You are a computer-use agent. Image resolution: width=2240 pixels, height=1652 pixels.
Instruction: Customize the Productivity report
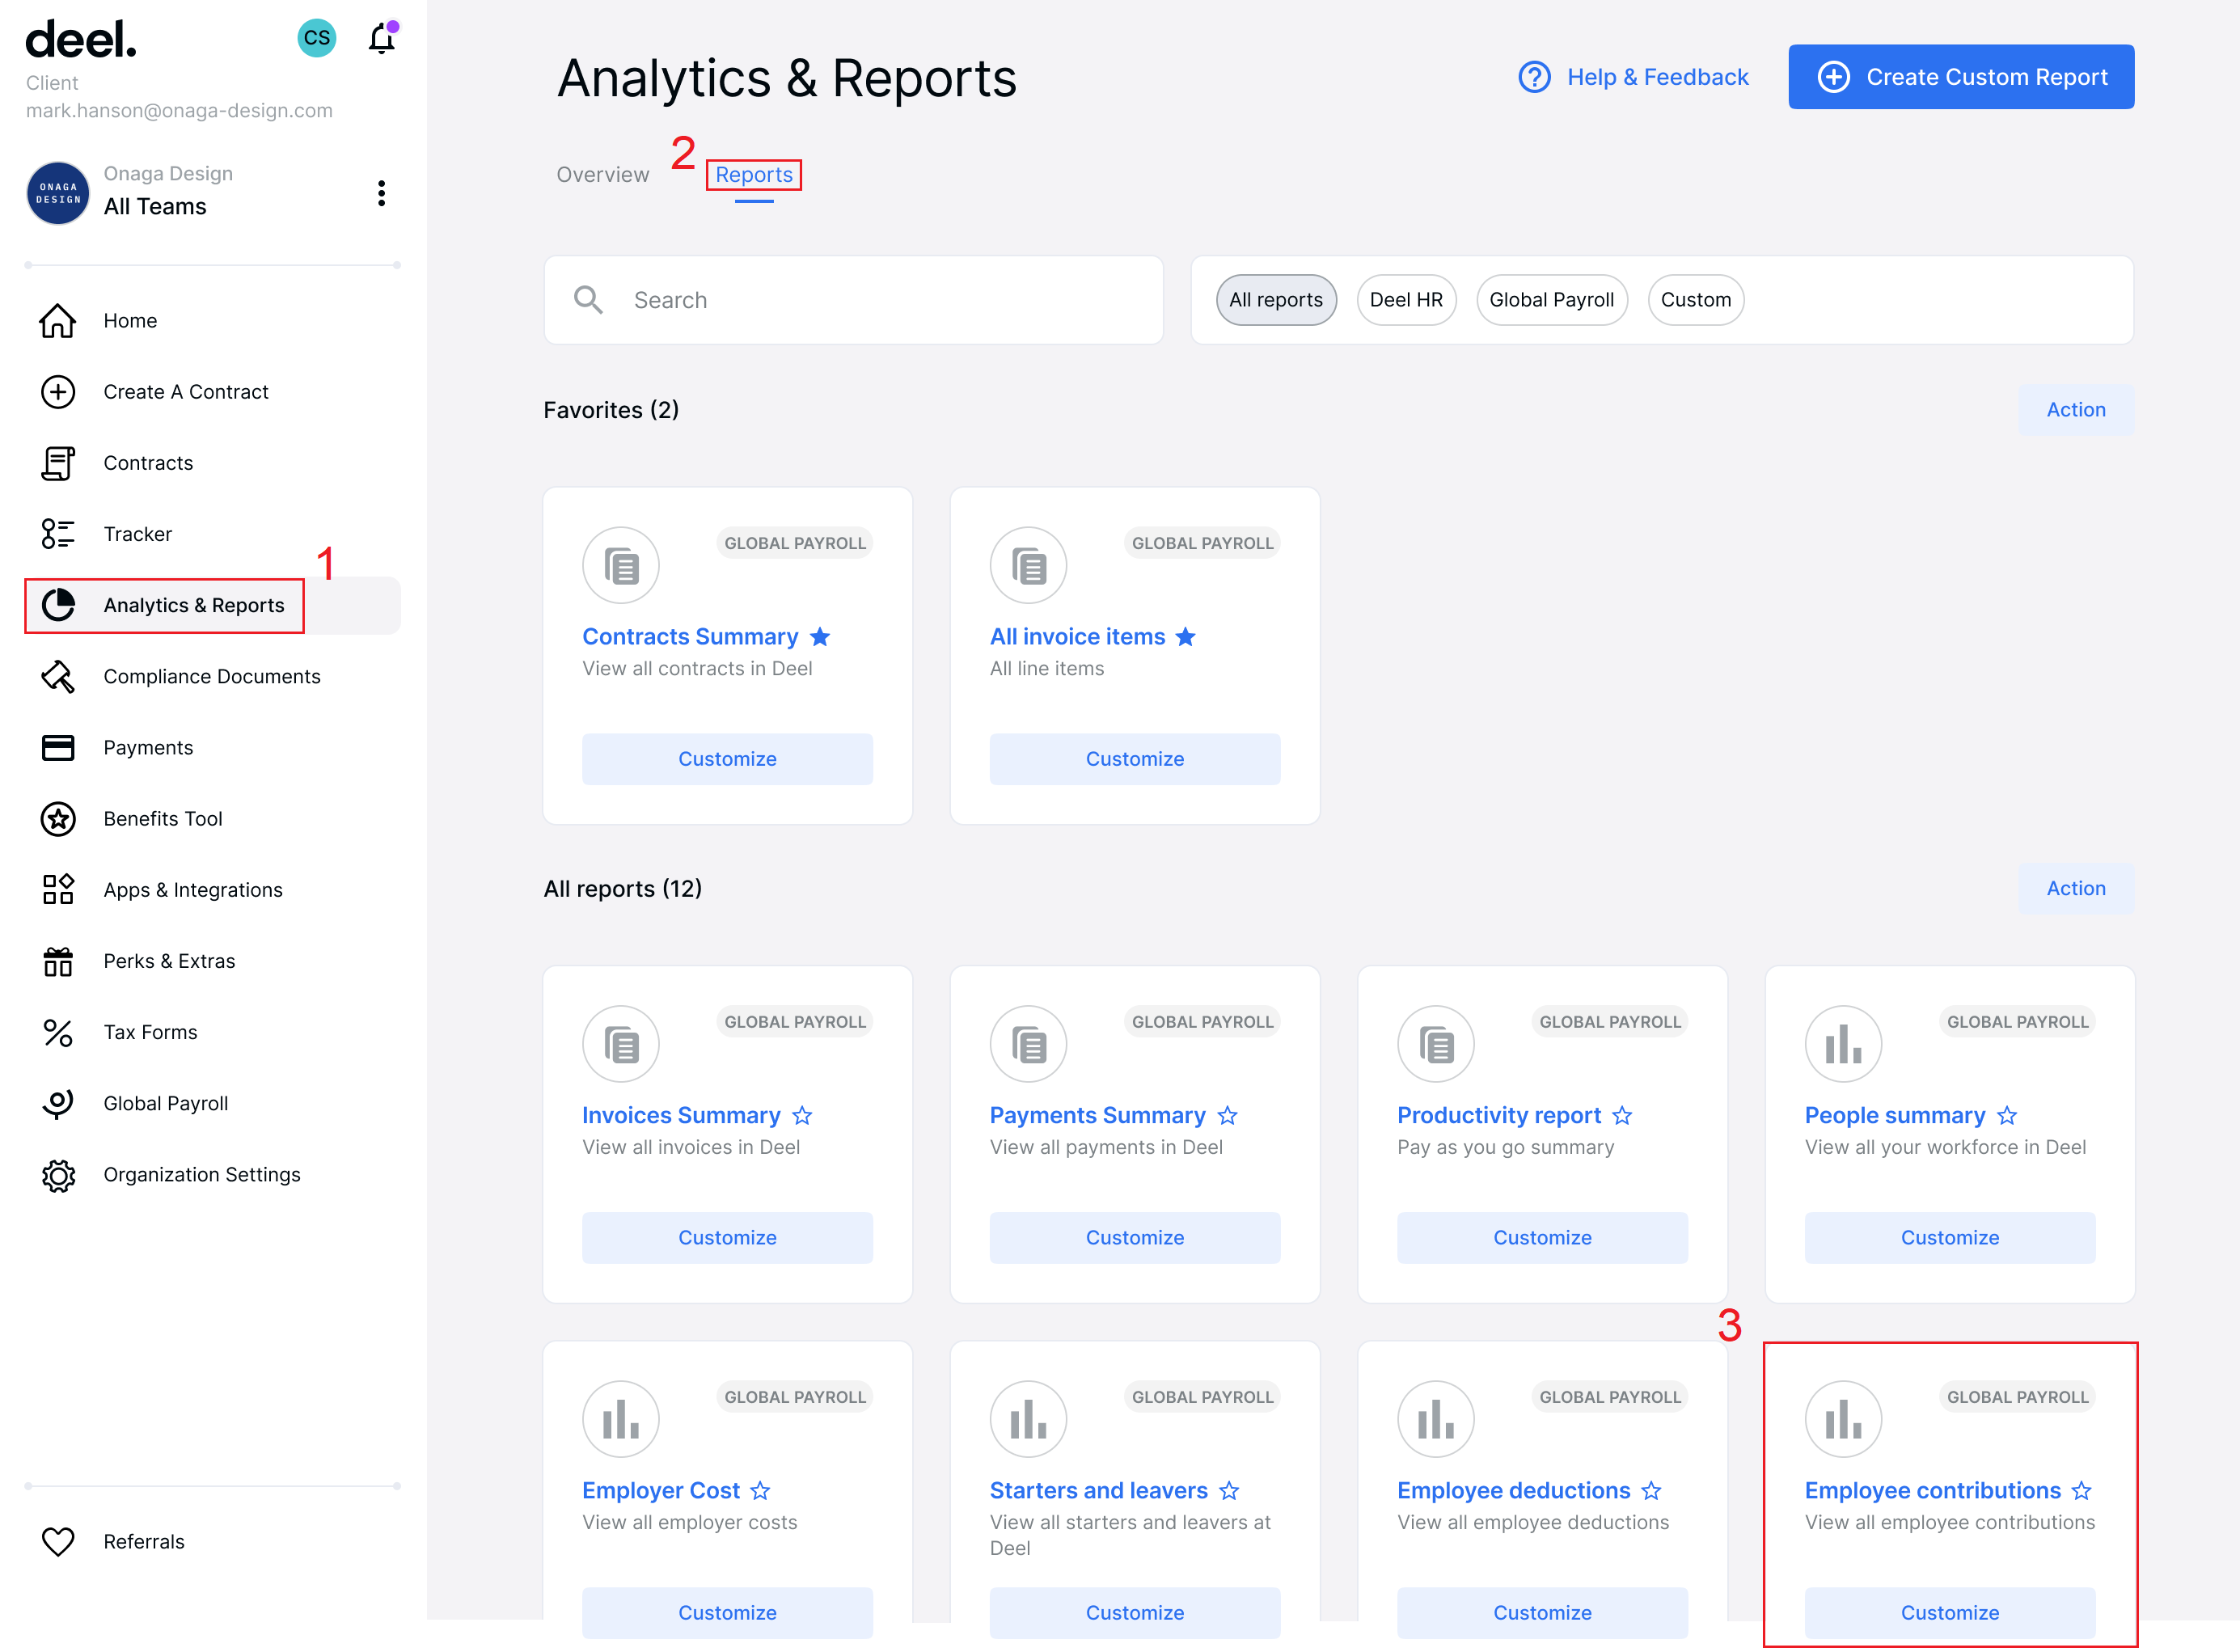click(1542, 1238)
